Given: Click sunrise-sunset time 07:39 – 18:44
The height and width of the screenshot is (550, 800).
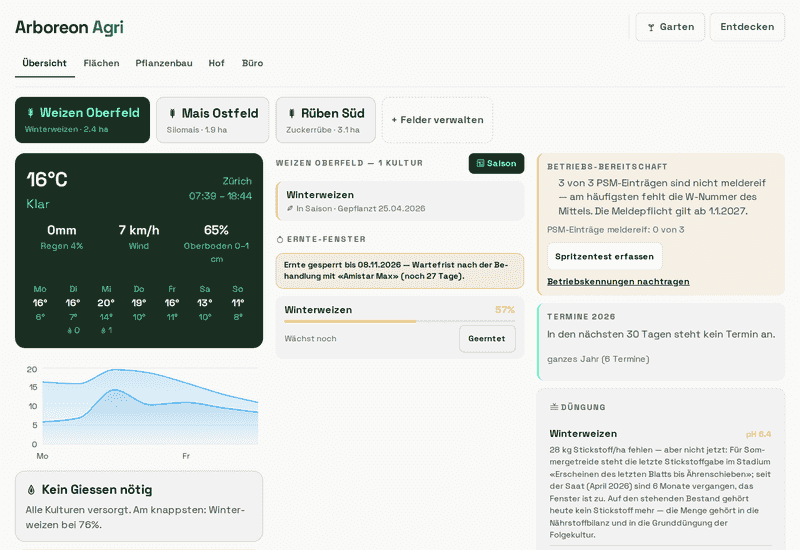Looking at the screenshot, I should point(220,196).
